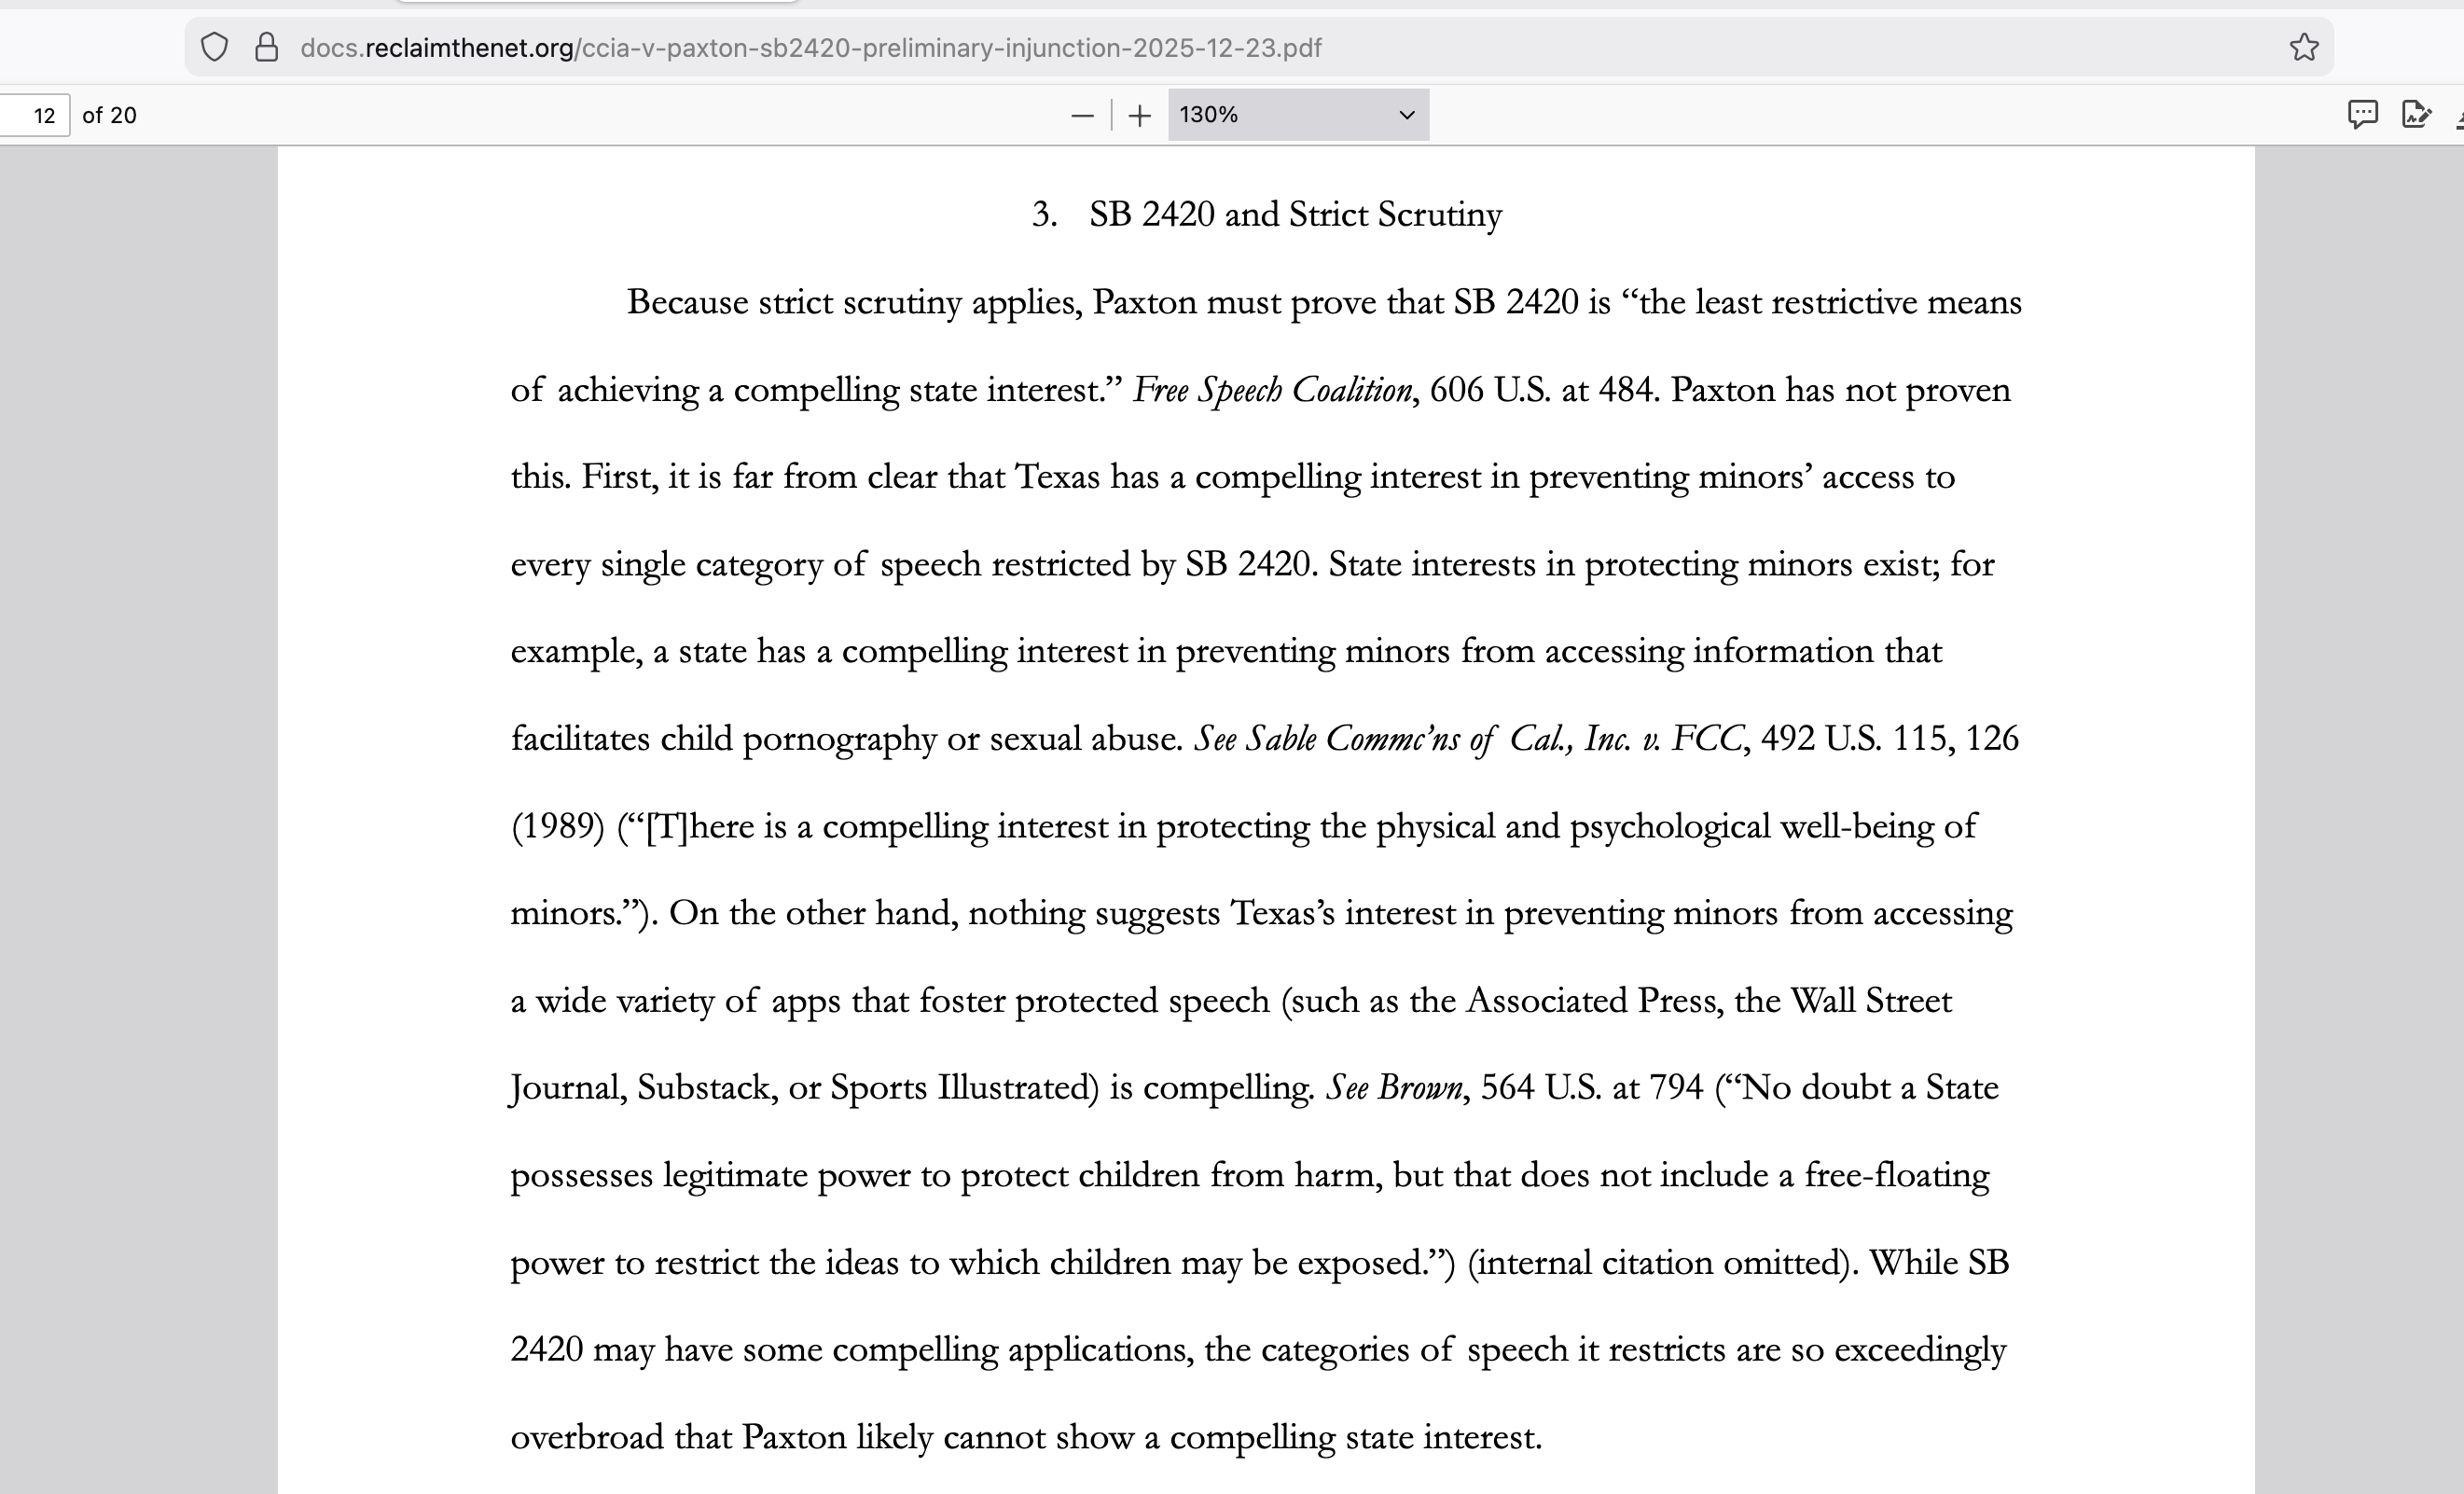Click the chevron arrow of zoom selector
Image resolution: width=2464 pixels, height=1494 pixels.
[1406, 115]
